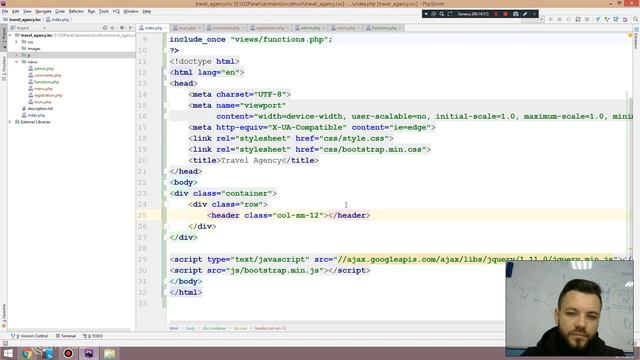Click the VCS commit icon
This screenshot has height=360, width=640.
[x=607, y=20]
